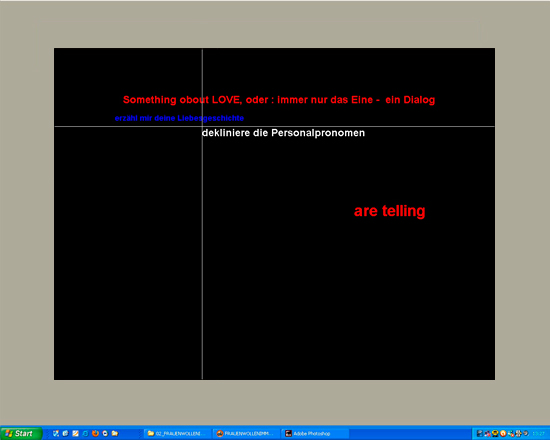Click the system tray clock
Image resolution: width=550 pixels, height=440 pixels.
click(x=538, y=434)
